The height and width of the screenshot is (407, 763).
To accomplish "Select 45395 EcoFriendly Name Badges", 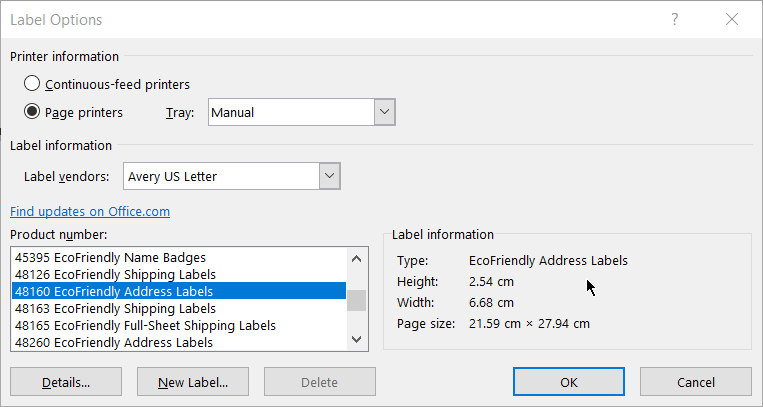I will [179, 258].
